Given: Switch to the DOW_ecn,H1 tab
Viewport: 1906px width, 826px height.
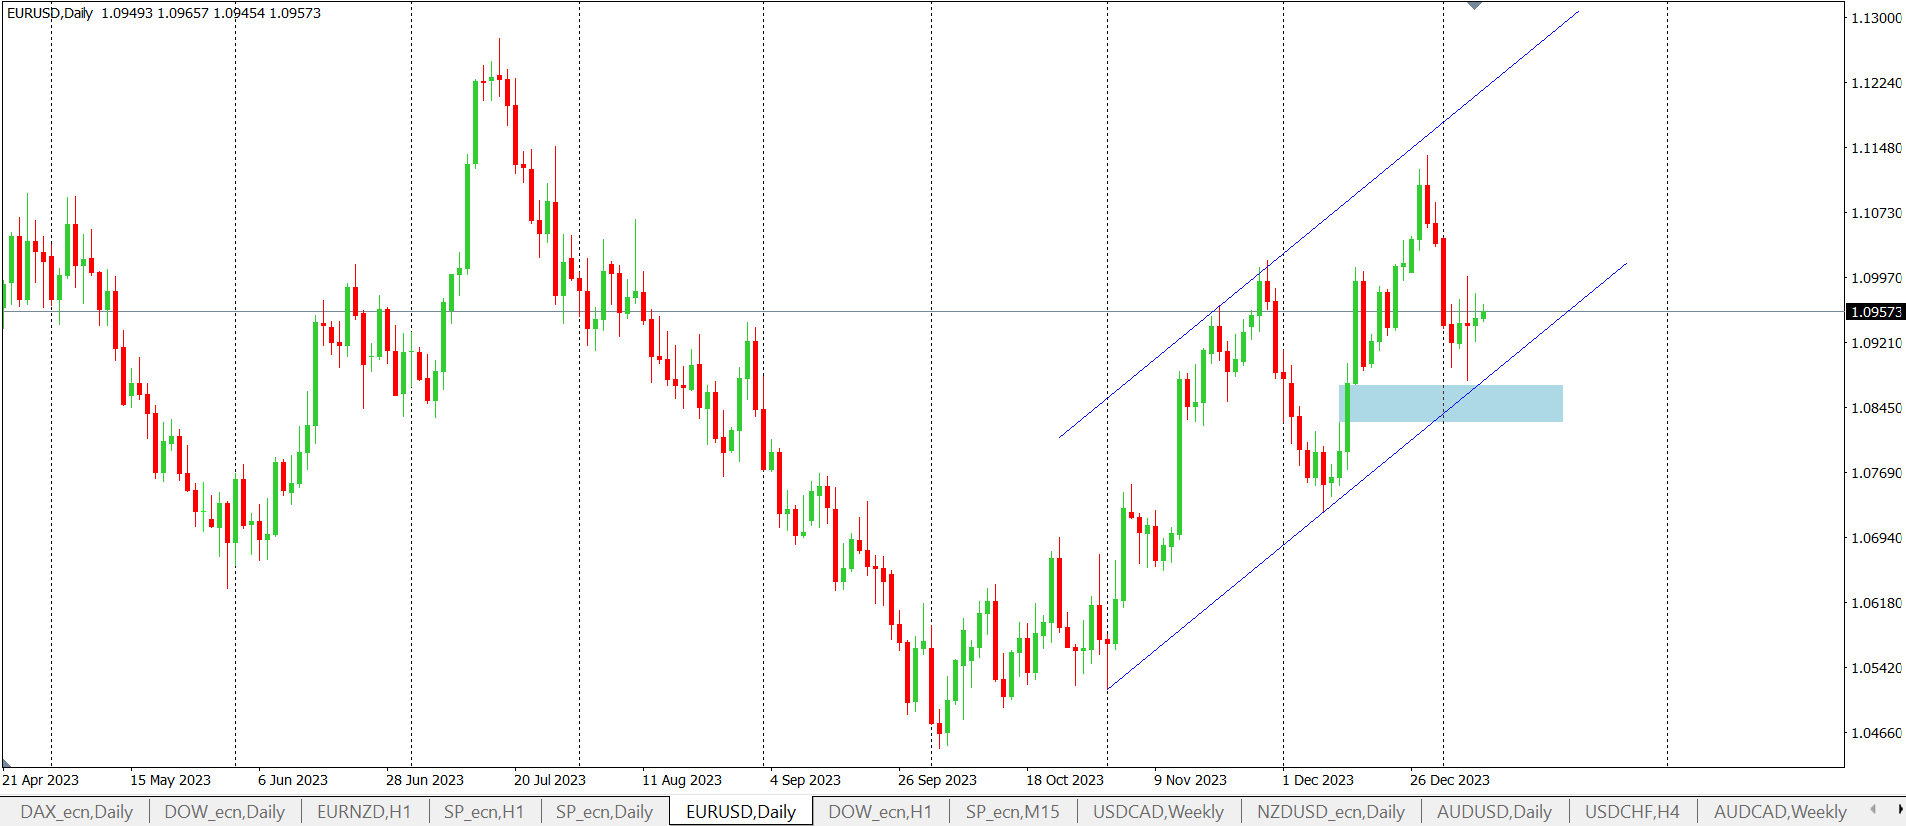Looking at the screenshot, I should coord(880,812).
